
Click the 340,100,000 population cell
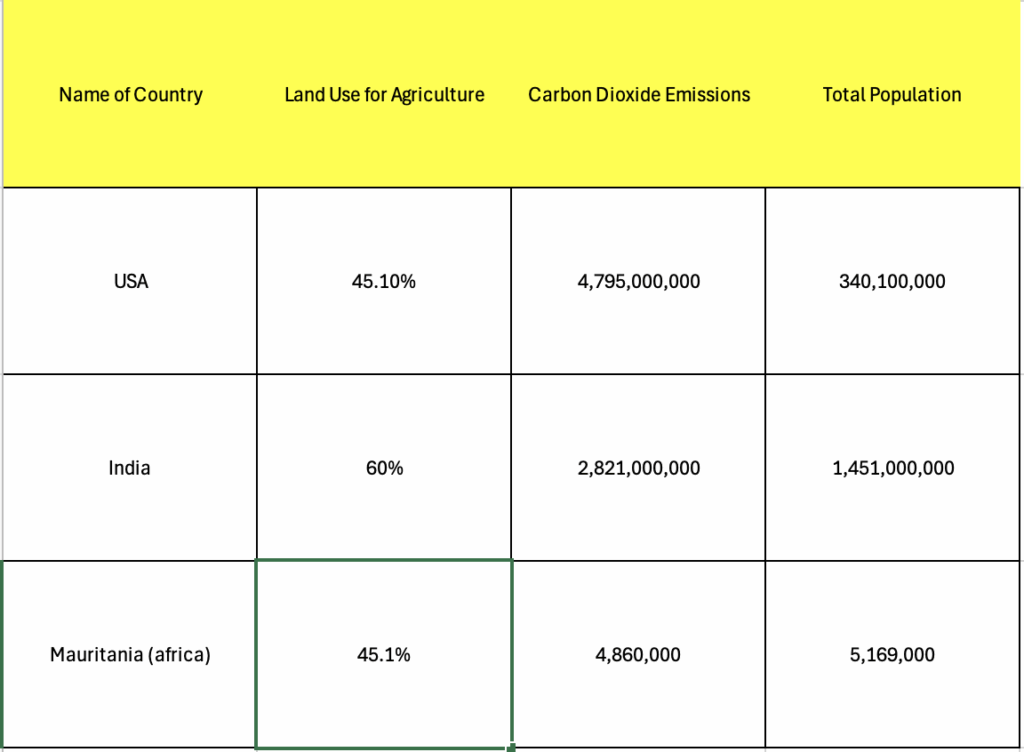point(892,281)
